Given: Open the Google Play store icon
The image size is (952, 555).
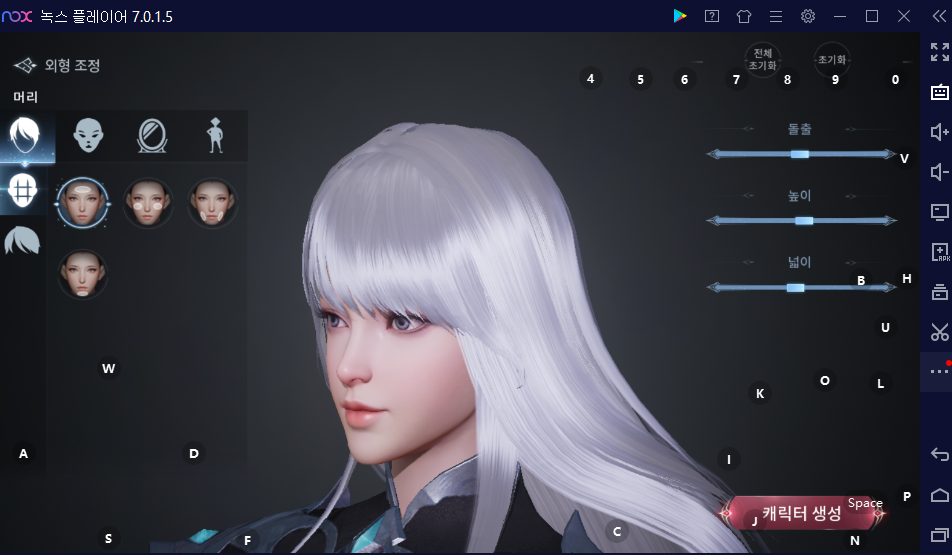Looking at the screenshot, I should click(679, 16).
